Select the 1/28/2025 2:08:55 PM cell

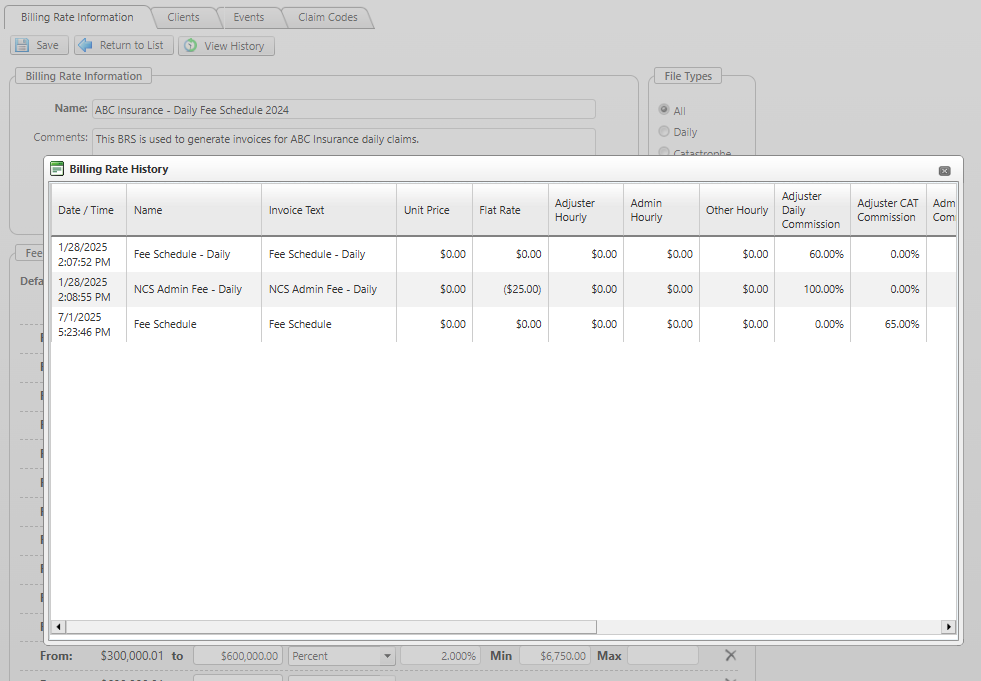pos(89,290)
